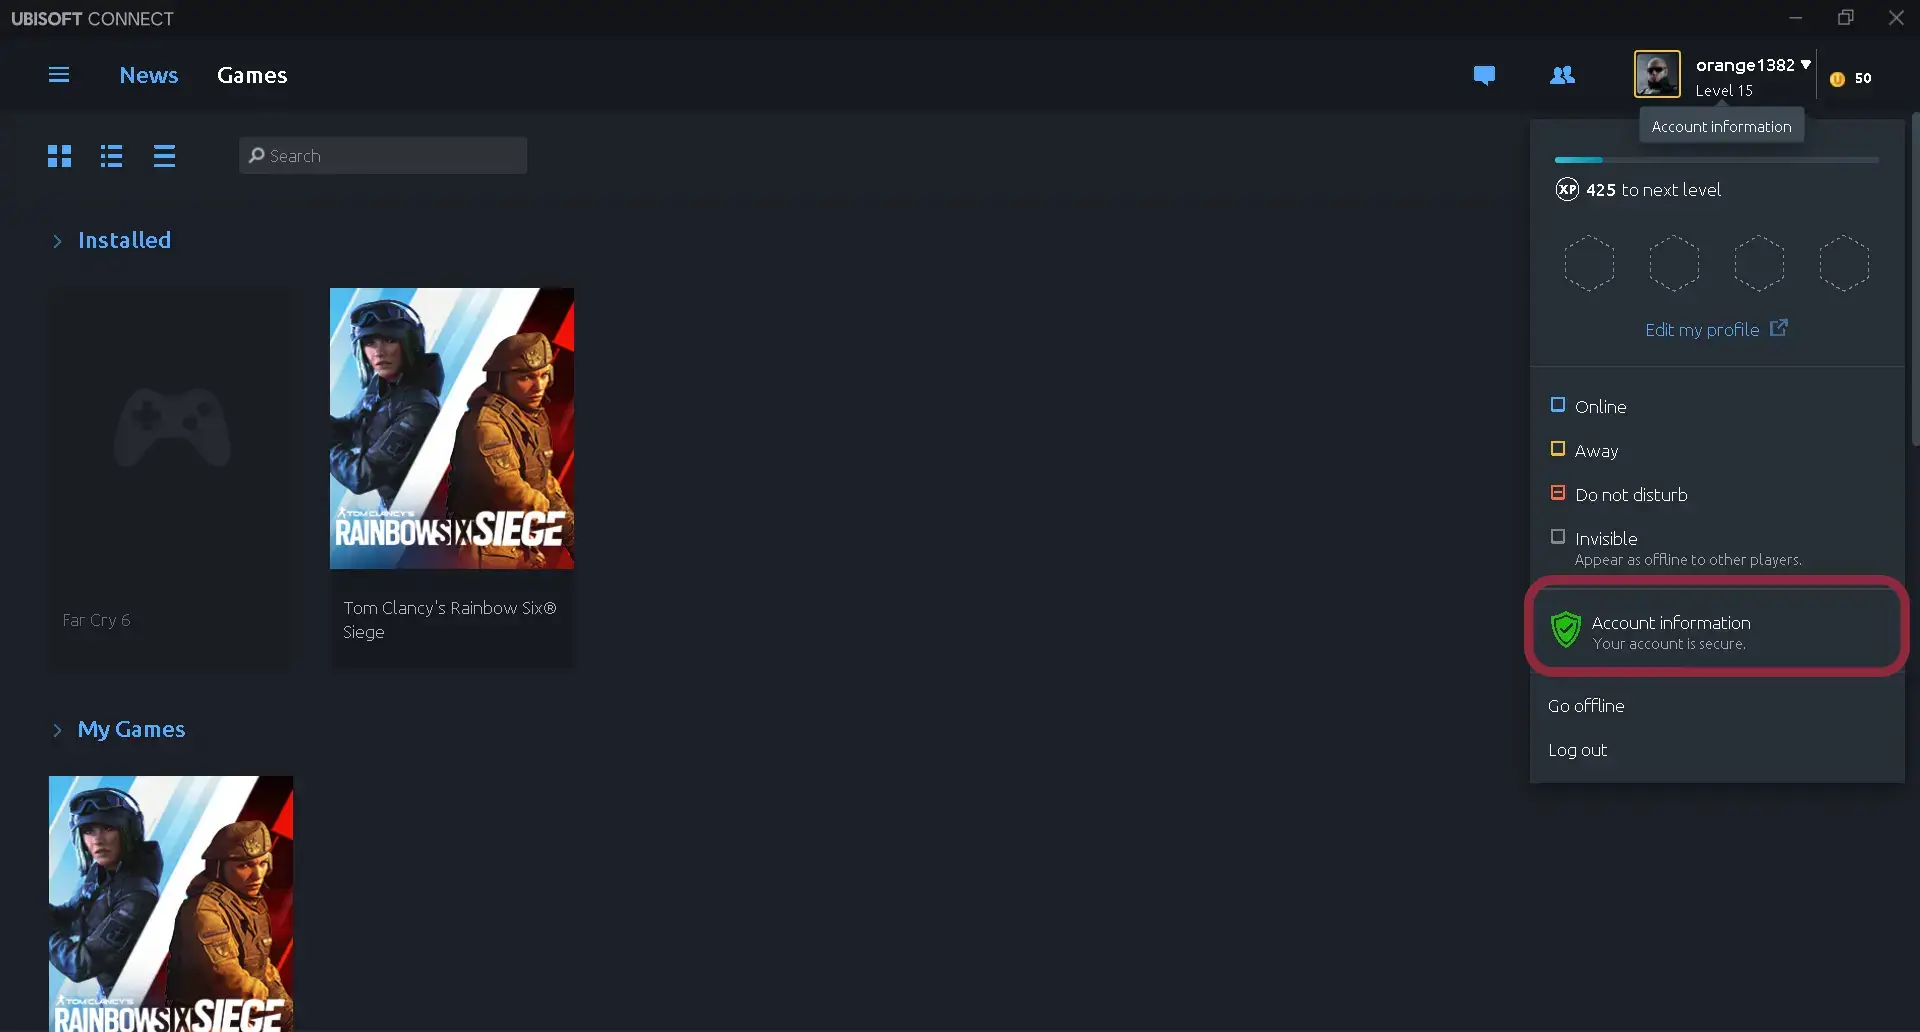
Task: Click the magnifier icon in Search
Action: coord(257,155)
